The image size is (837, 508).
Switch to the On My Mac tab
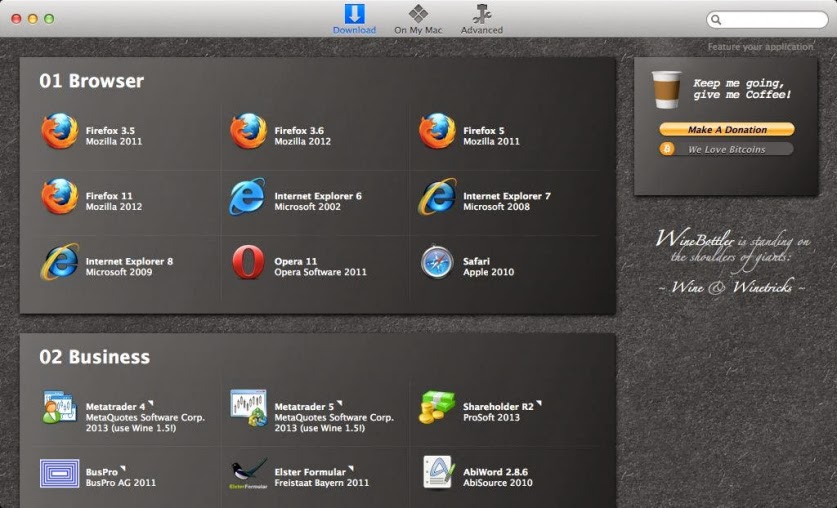coord(418,19)
